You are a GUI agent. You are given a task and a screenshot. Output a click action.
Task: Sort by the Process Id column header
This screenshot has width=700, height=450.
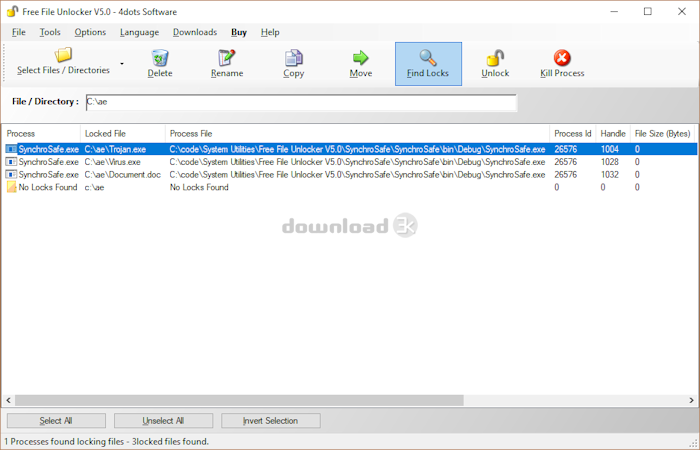click(573, 133)
